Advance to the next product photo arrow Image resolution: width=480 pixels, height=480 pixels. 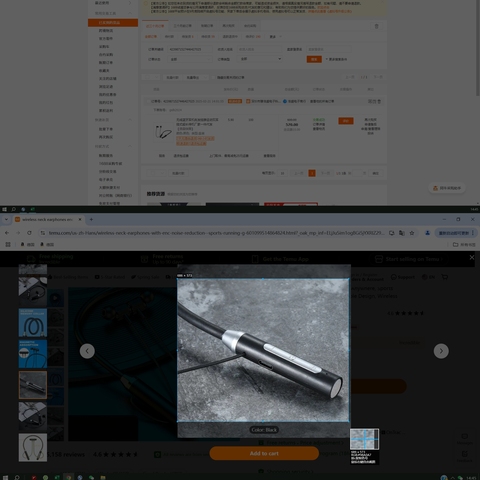441,351
